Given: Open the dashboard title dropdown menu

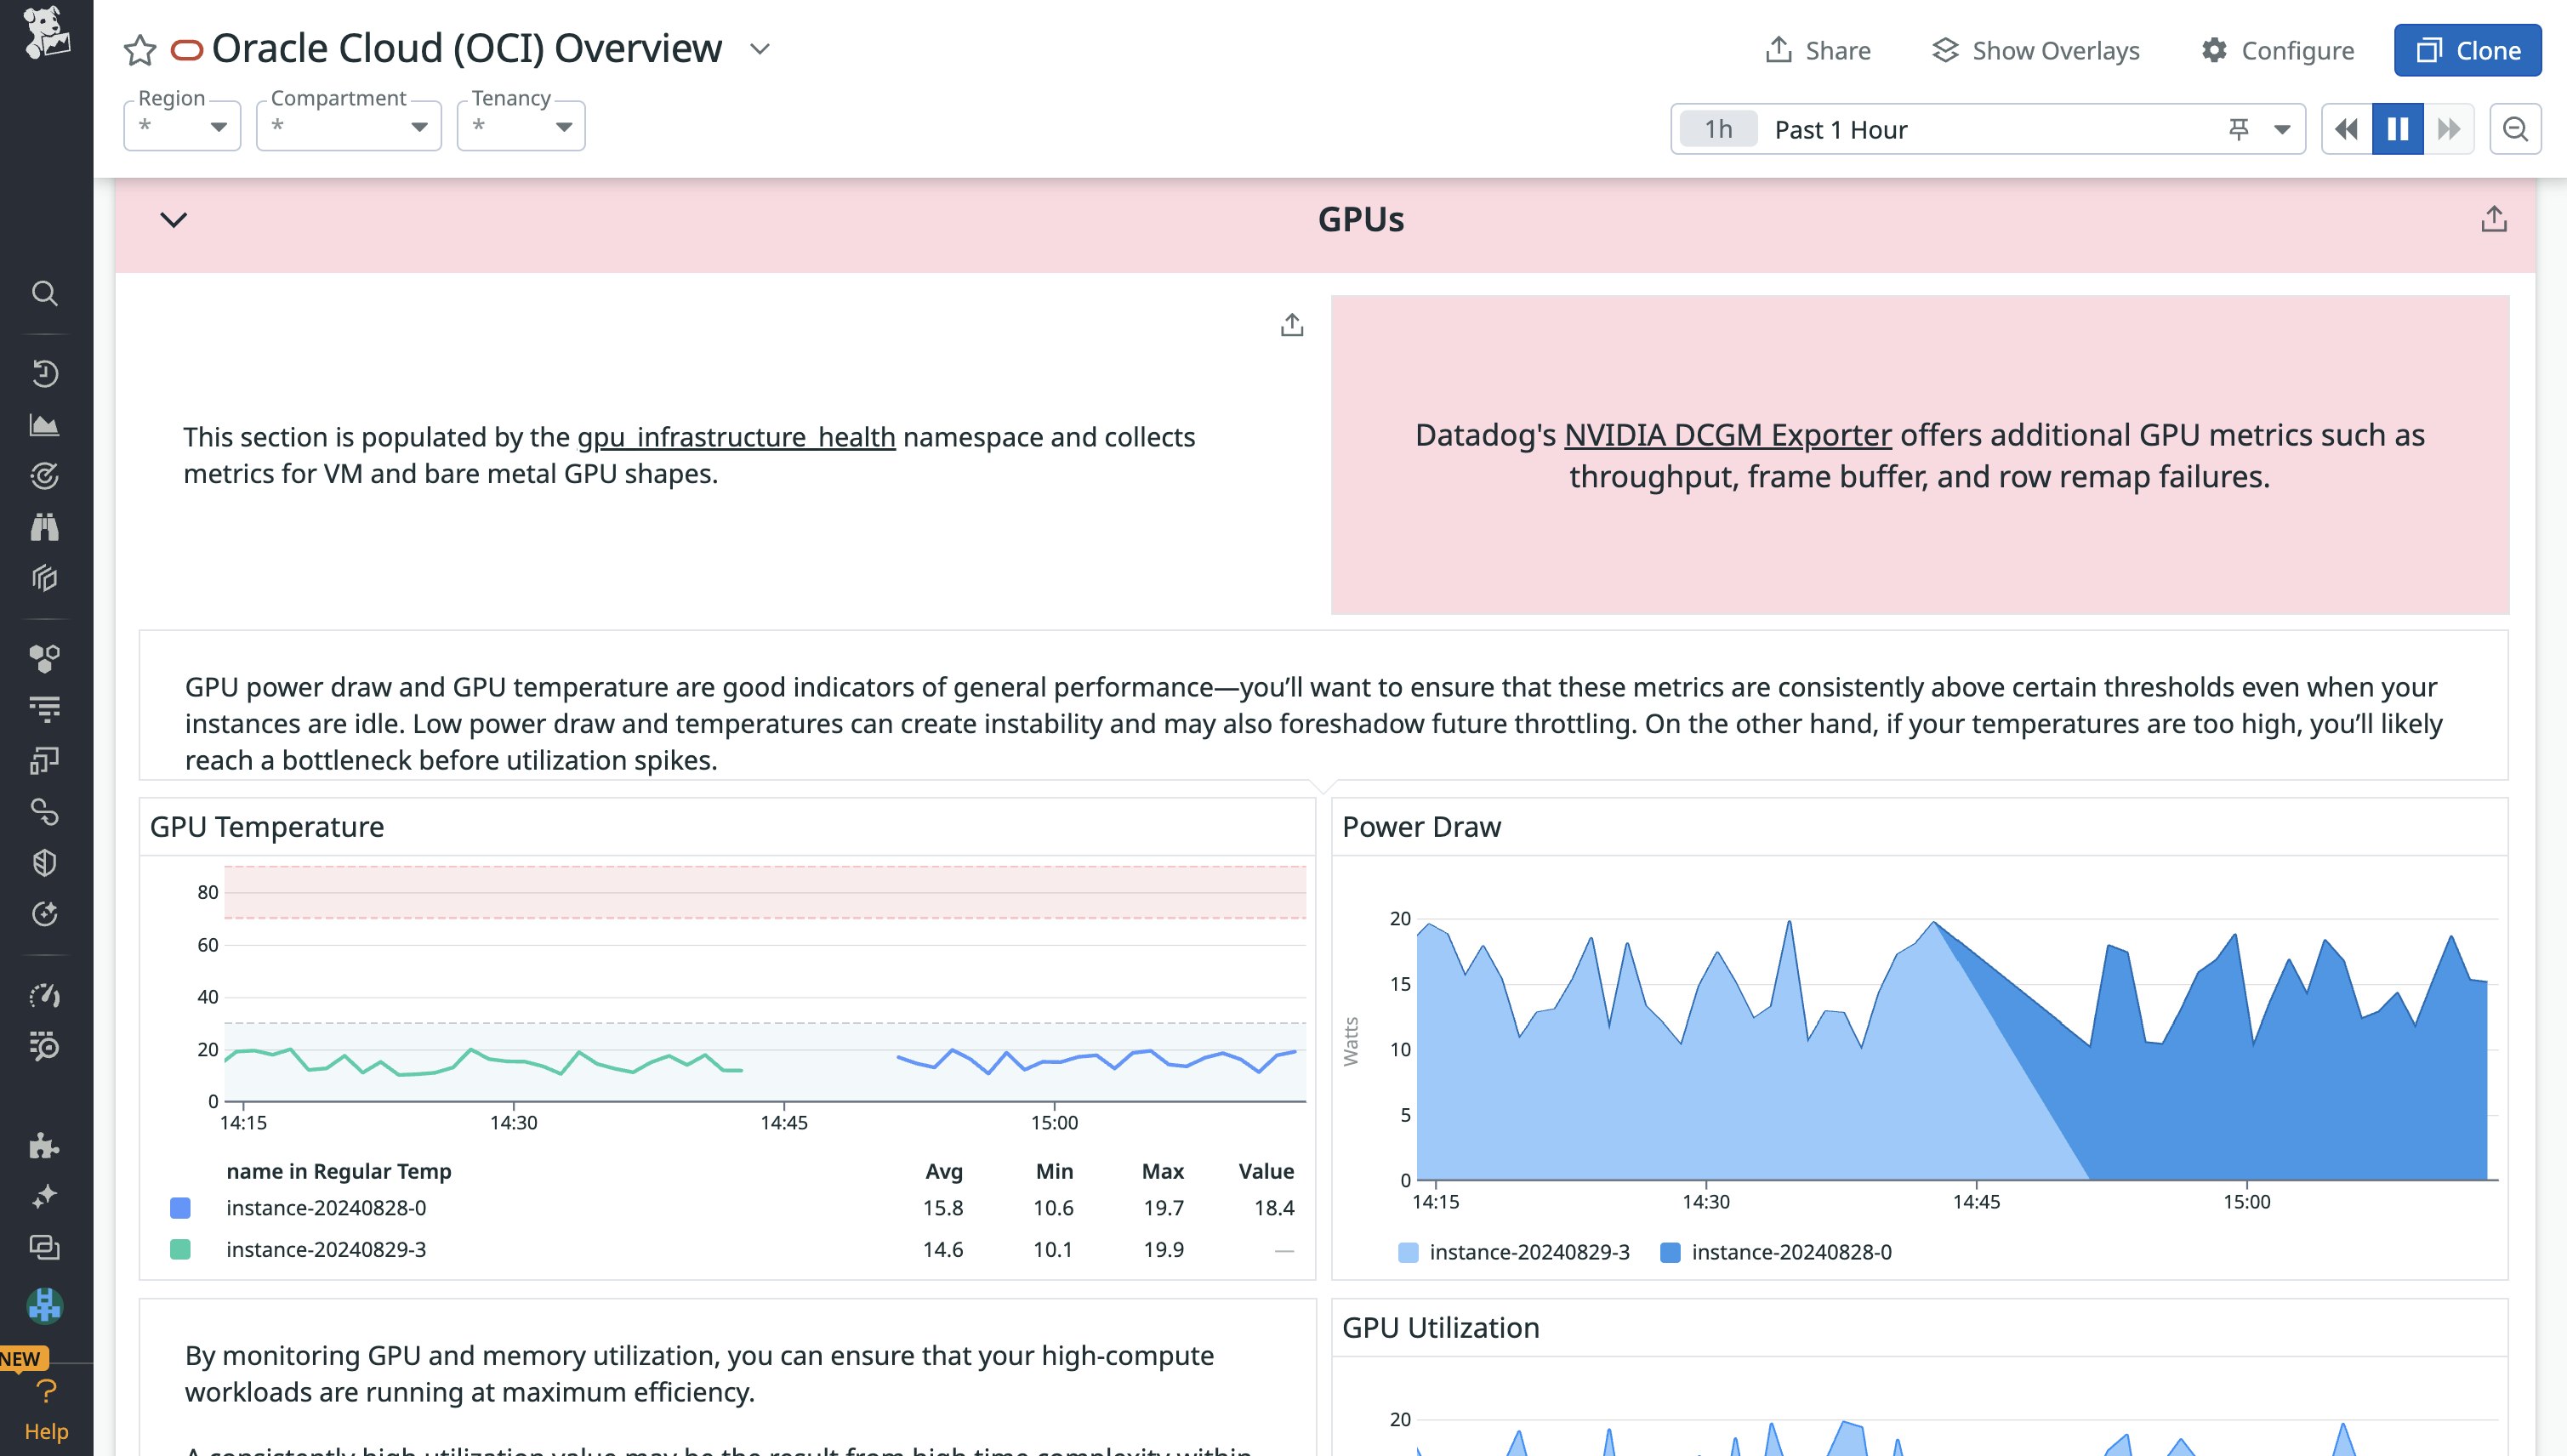Looking at the screenshot, I should point(760,48).
